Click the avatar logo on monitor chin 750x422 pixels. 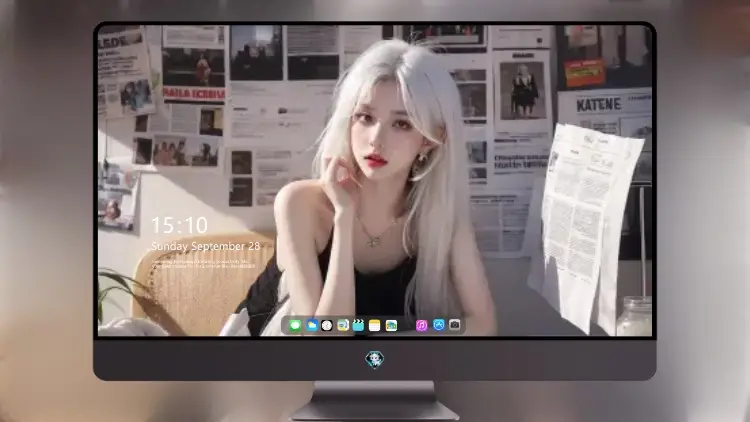point(375,359)
